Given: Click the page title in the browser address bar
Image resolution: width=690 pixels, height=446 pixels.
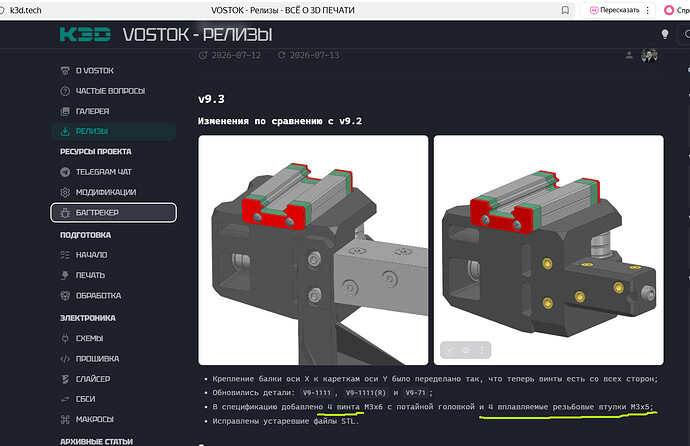Looking at the screenshot, I should click(x=283, y=10).
